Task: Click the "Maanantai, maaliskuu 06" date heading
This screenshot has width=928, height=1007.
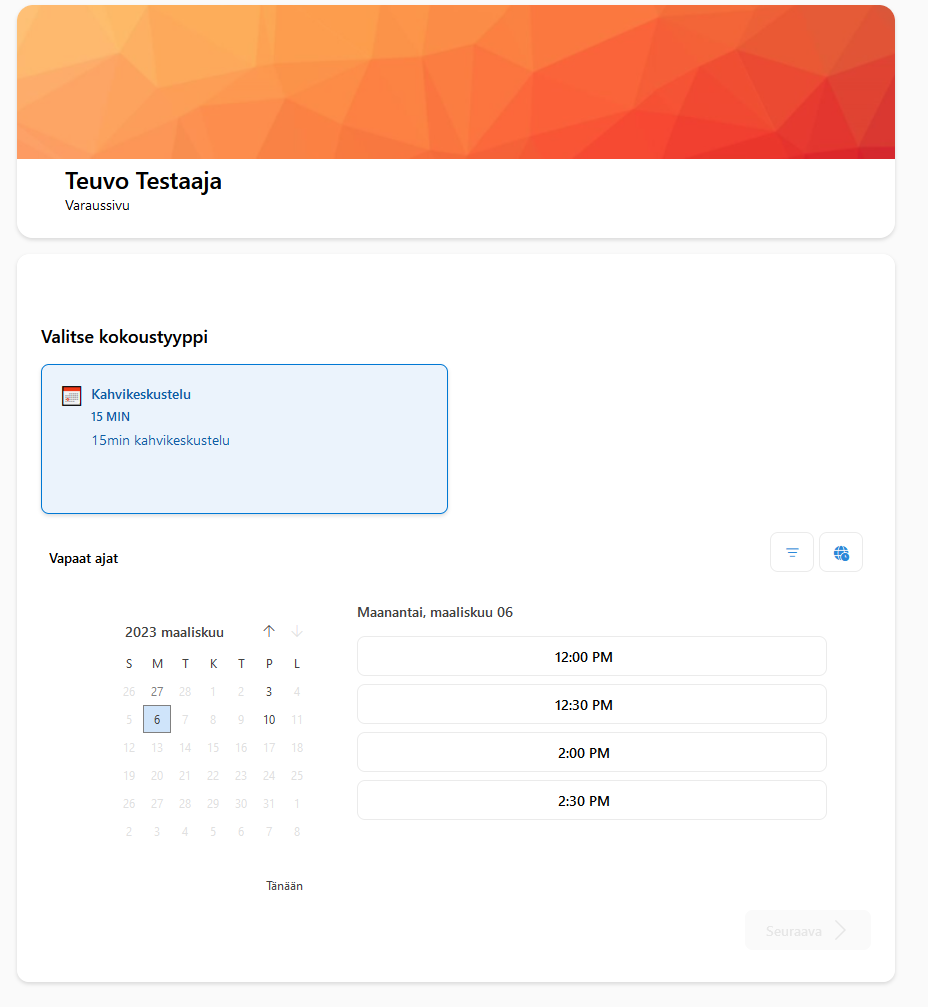Action: (x=435, y=612)
